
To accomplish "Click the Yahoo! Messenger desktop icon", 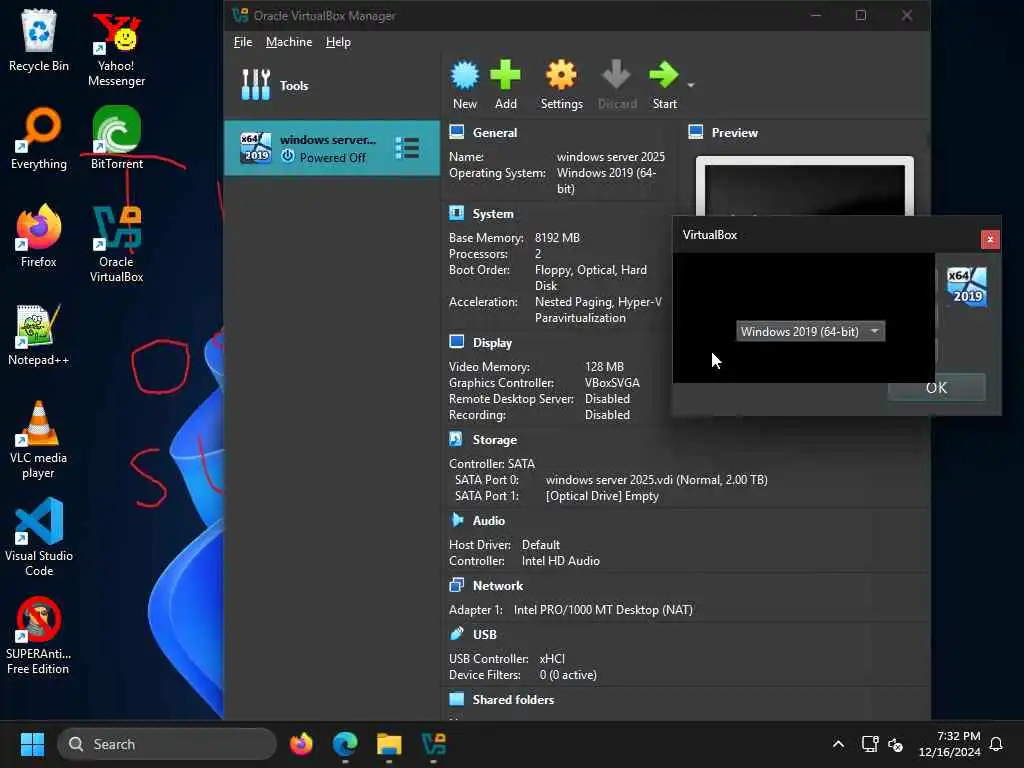I will point(116,50).
